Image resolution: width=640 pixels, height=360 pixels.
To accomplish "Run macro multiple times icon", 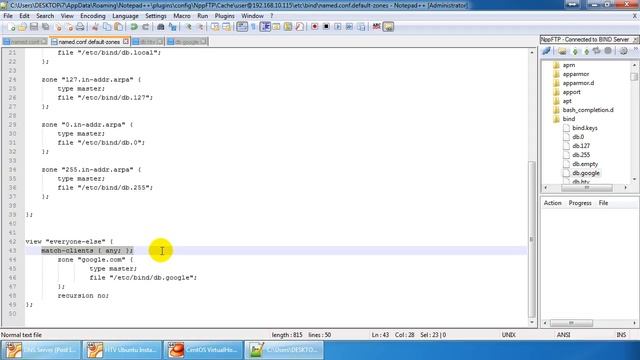I will point(349,27).
